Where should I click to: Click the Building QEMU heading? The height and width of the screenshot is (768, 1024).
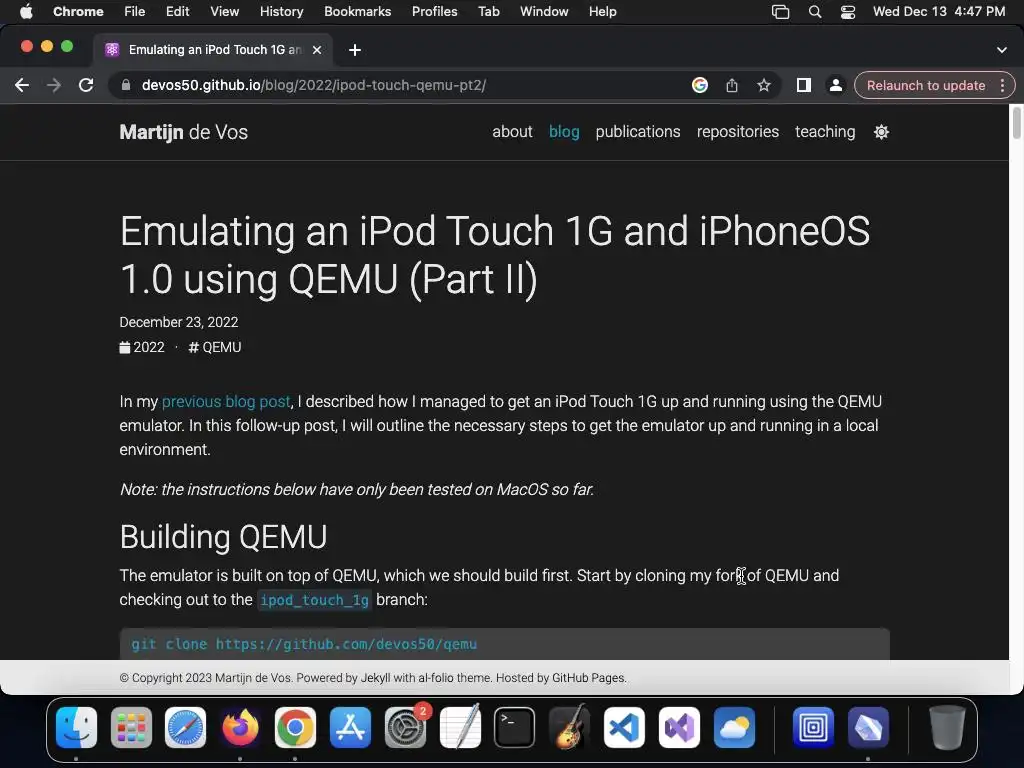[223, 537]
